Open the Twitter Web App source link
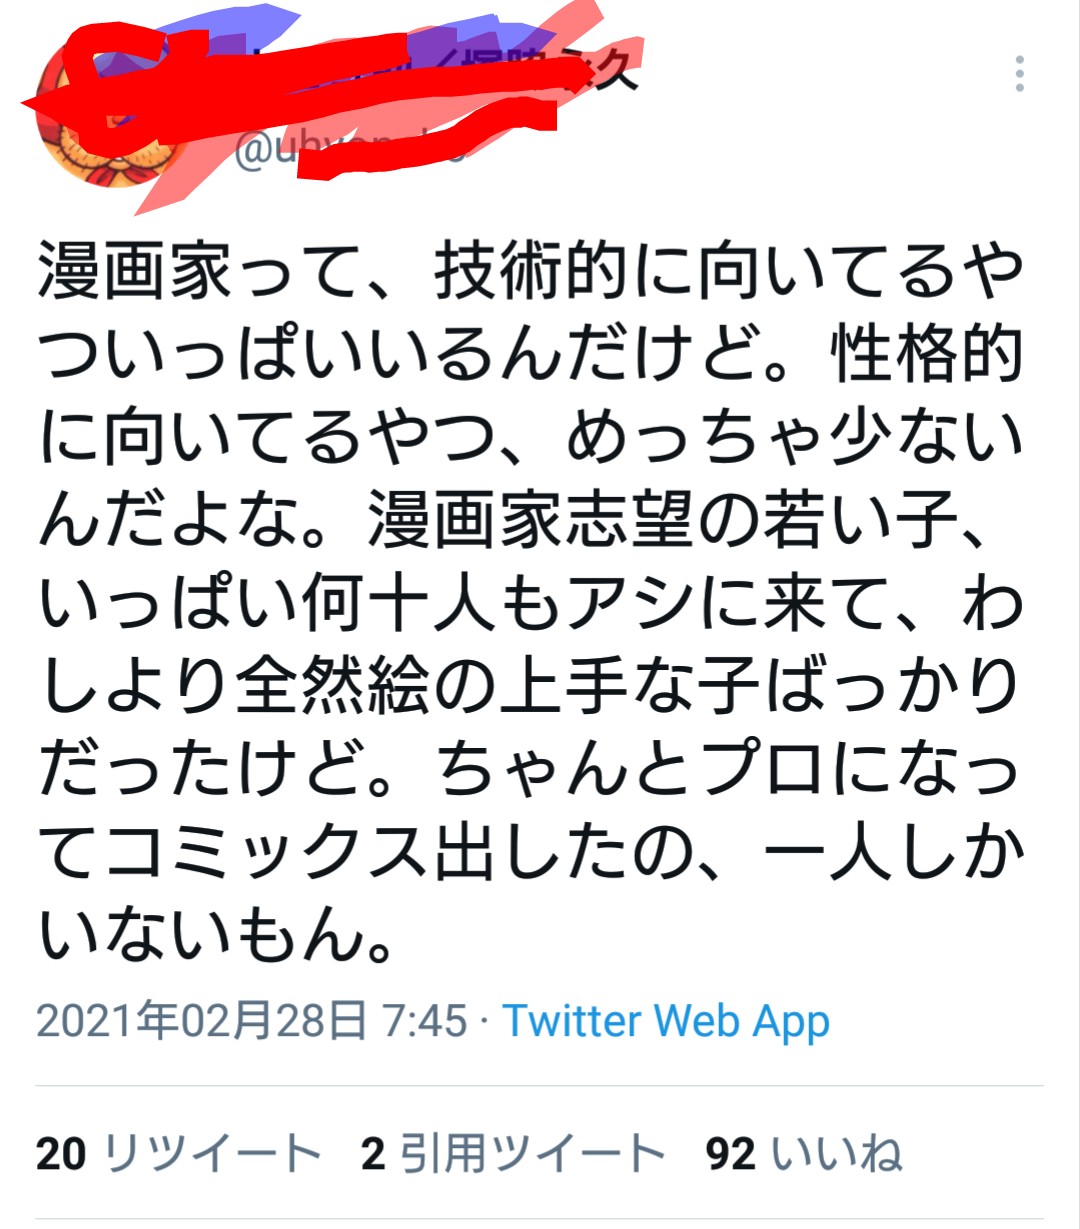The height and width of the screenshot is (1229, 1080). tap(666, 1021)
